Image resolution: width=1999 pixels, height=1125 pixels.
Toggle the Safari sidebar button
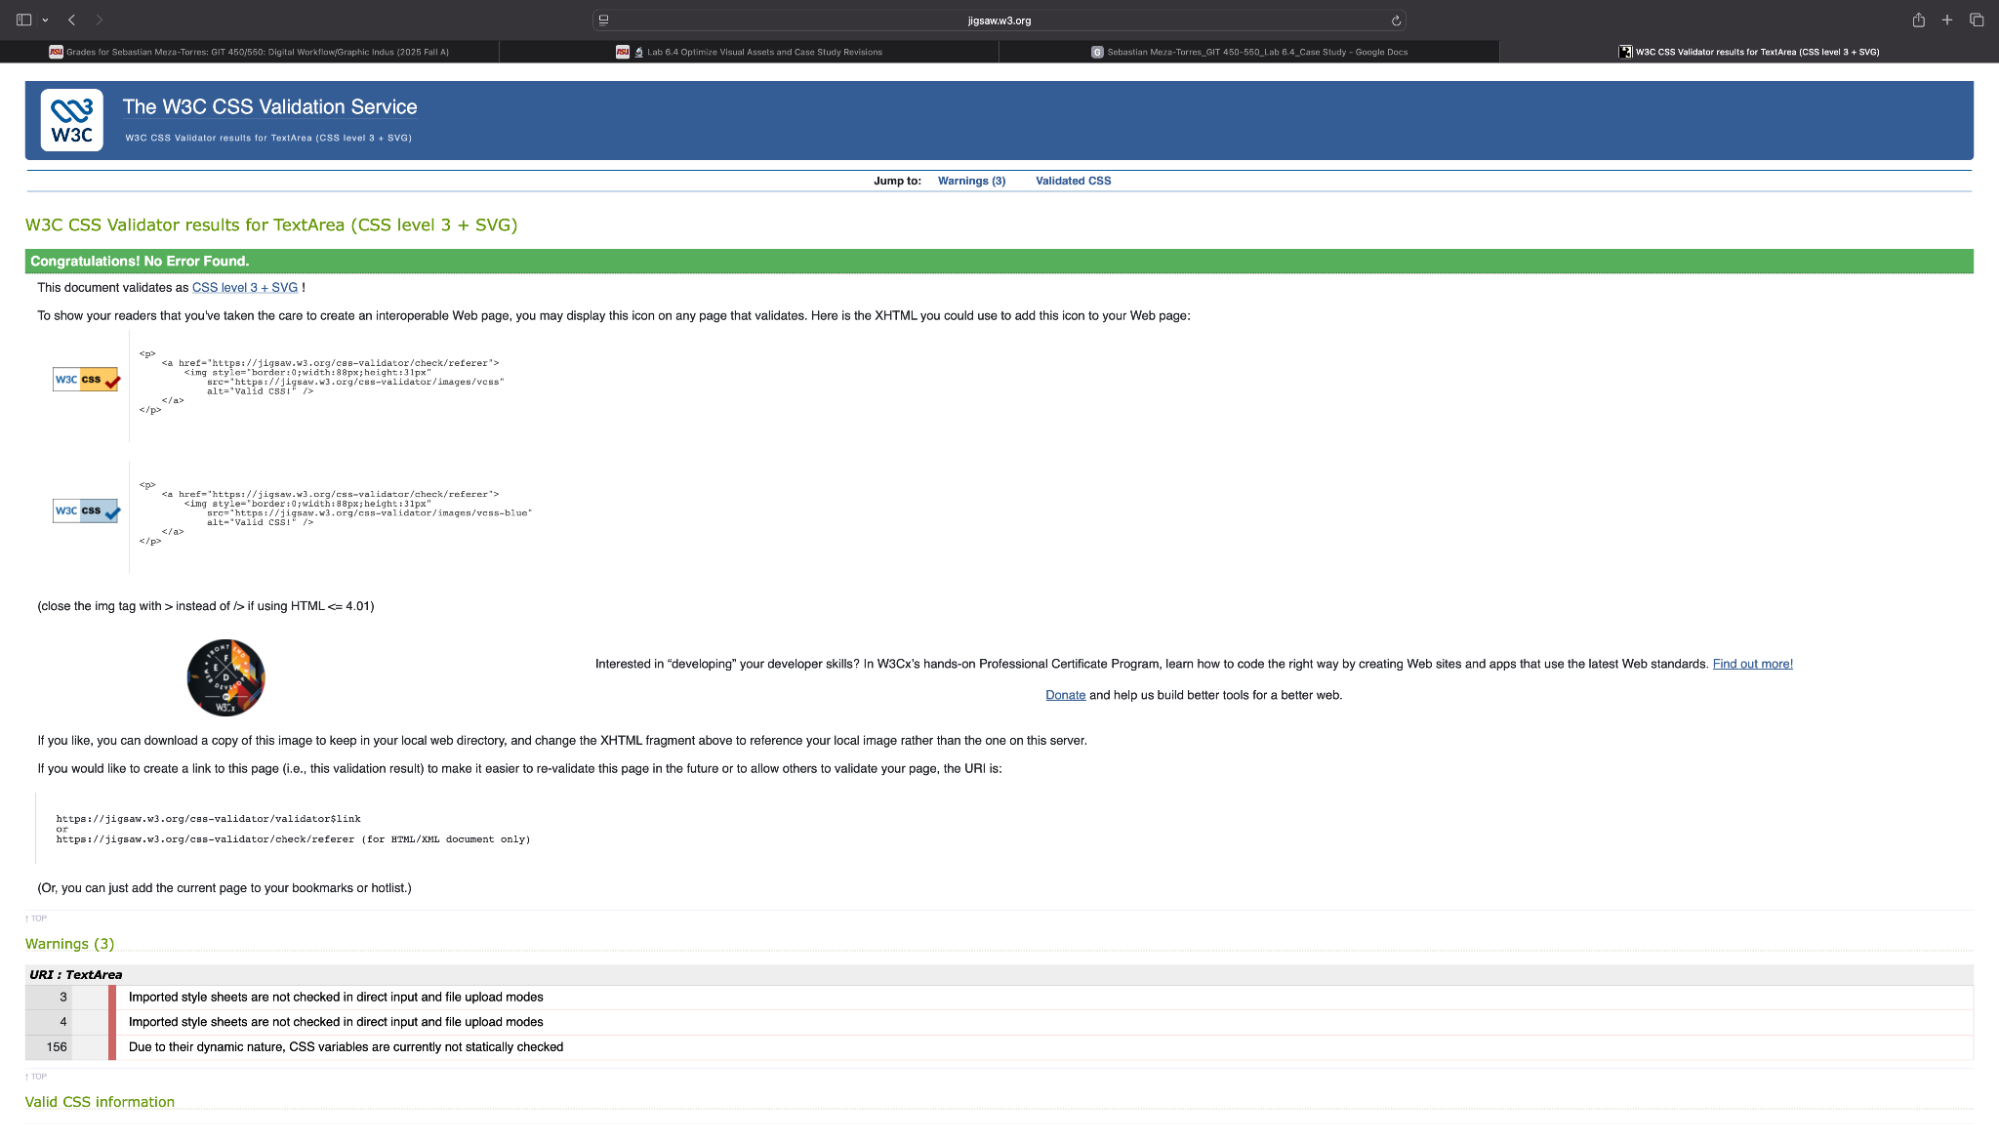pyautogui.click(x=23, y=20)
